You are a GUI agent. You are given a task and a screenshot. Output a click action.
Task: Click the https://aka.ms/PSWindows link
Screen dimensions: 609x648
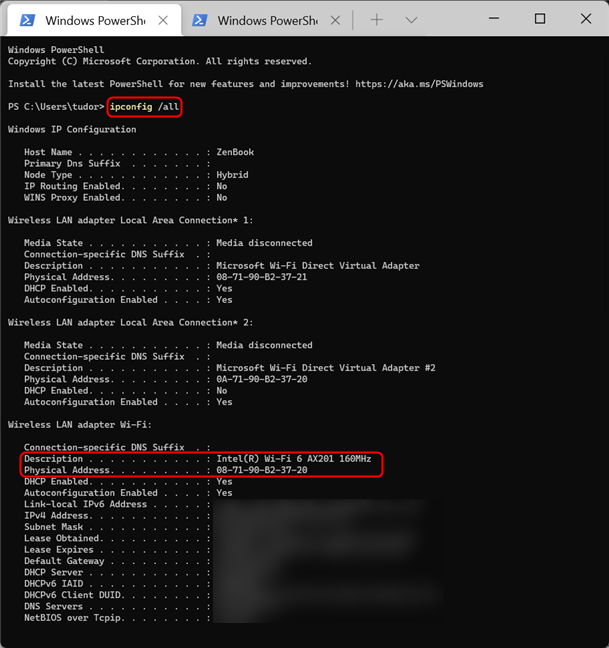419,84
